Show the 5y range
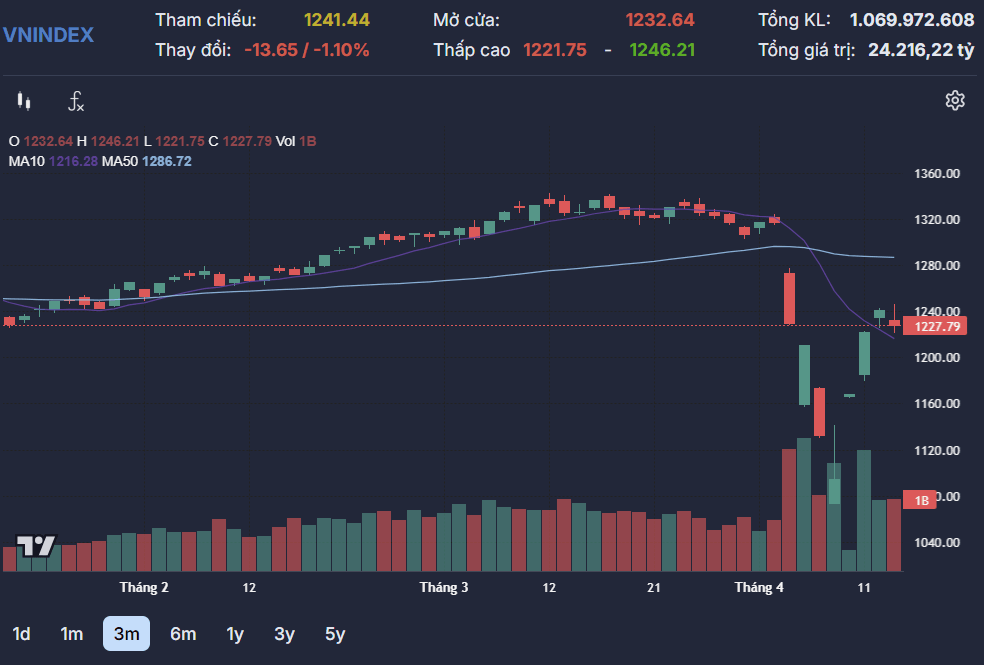Screen dimensions: 984x665 [x=335, y=634]
